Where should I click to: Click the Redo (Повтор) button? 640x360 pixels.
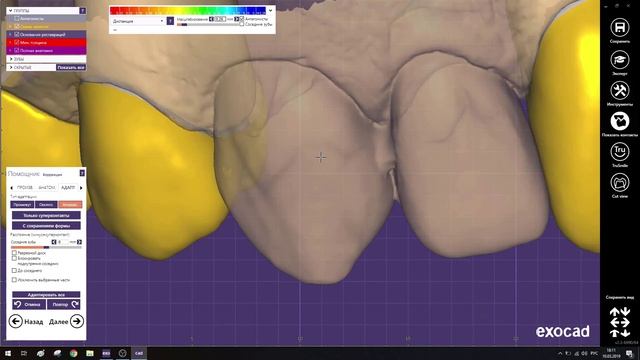(x=63, y=304)
